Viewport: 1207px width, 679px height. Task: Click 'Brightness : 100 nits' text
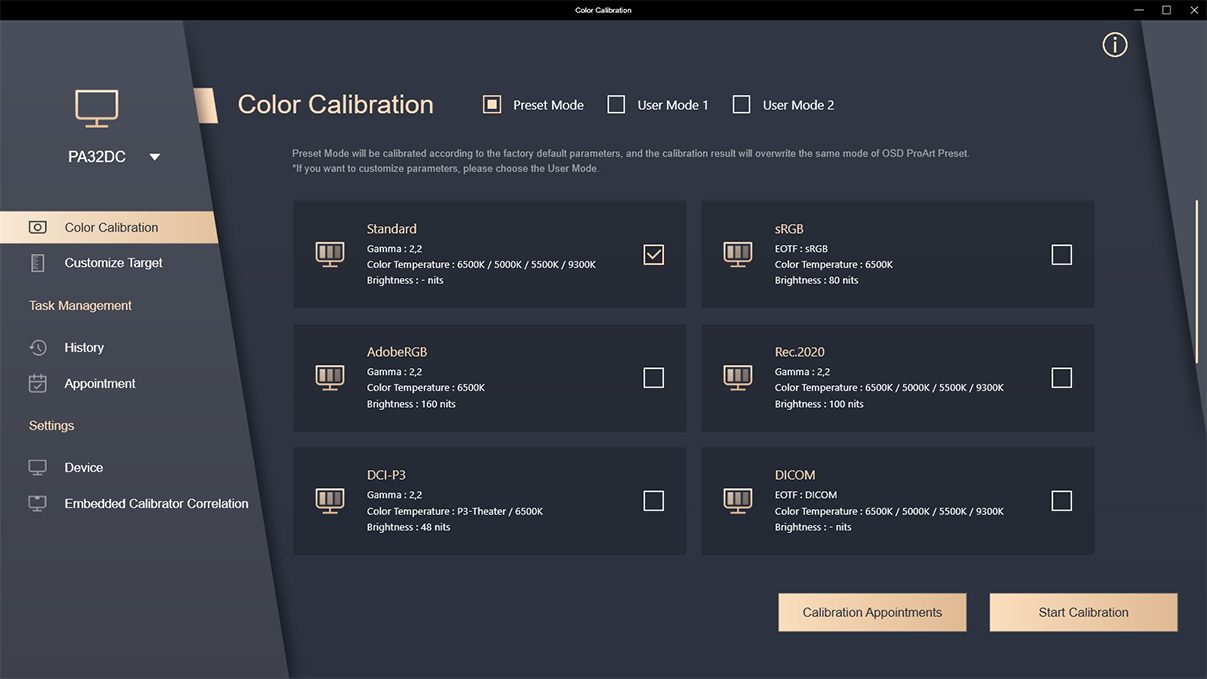819,404
